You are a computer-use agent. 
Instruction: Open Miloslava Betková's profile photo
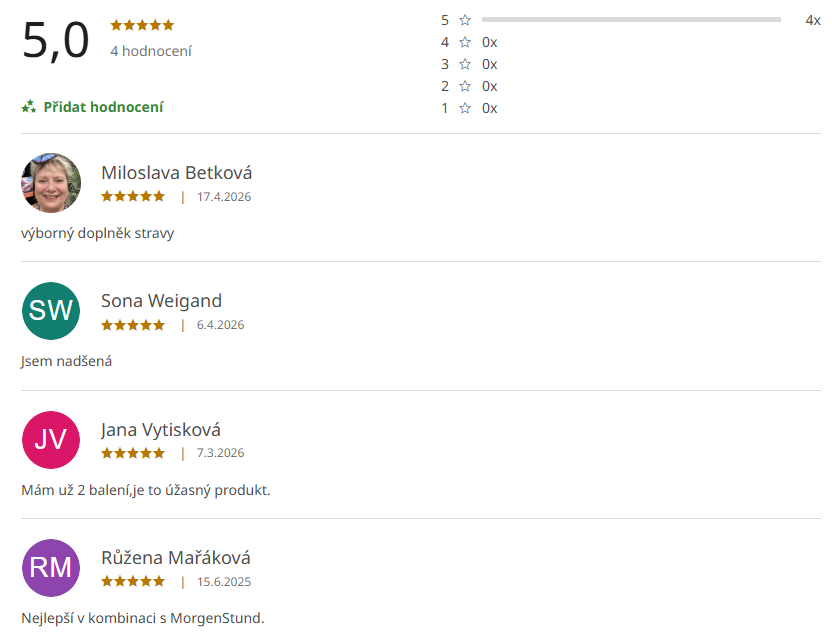pos(51,183)
